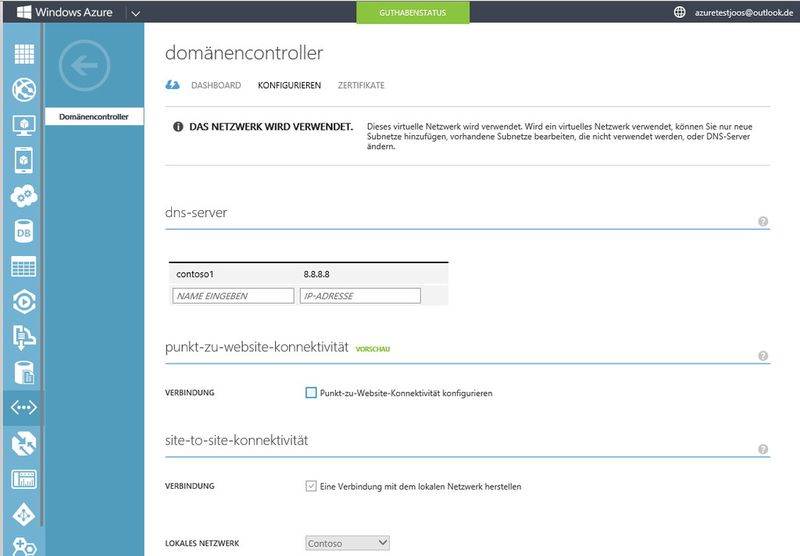Toggle the local network connection checkbox

311,486
